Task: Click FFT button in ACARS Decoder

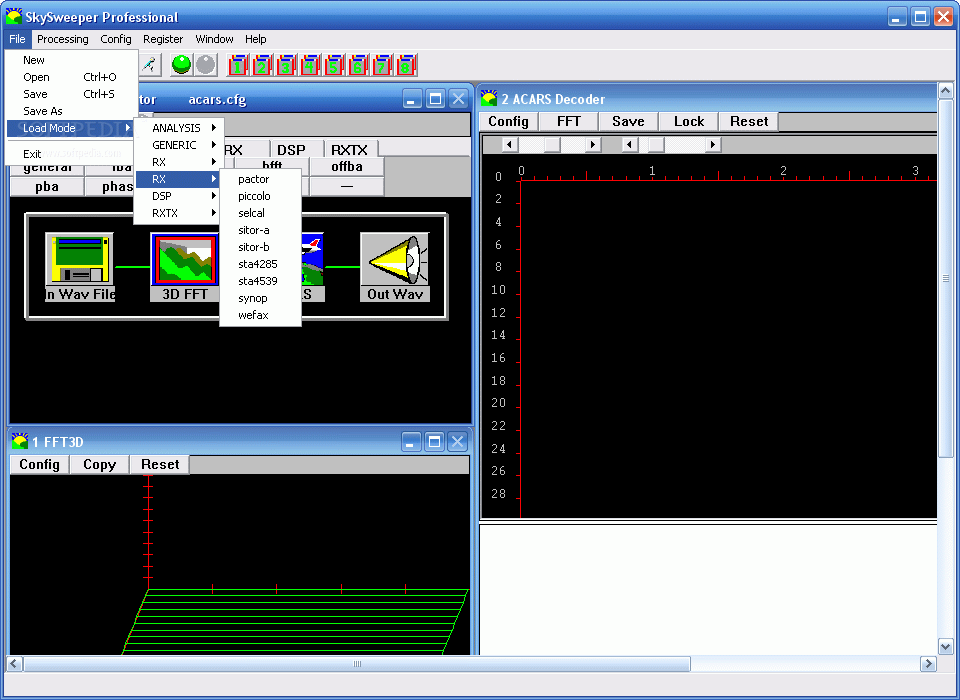Action: [569, 121]
